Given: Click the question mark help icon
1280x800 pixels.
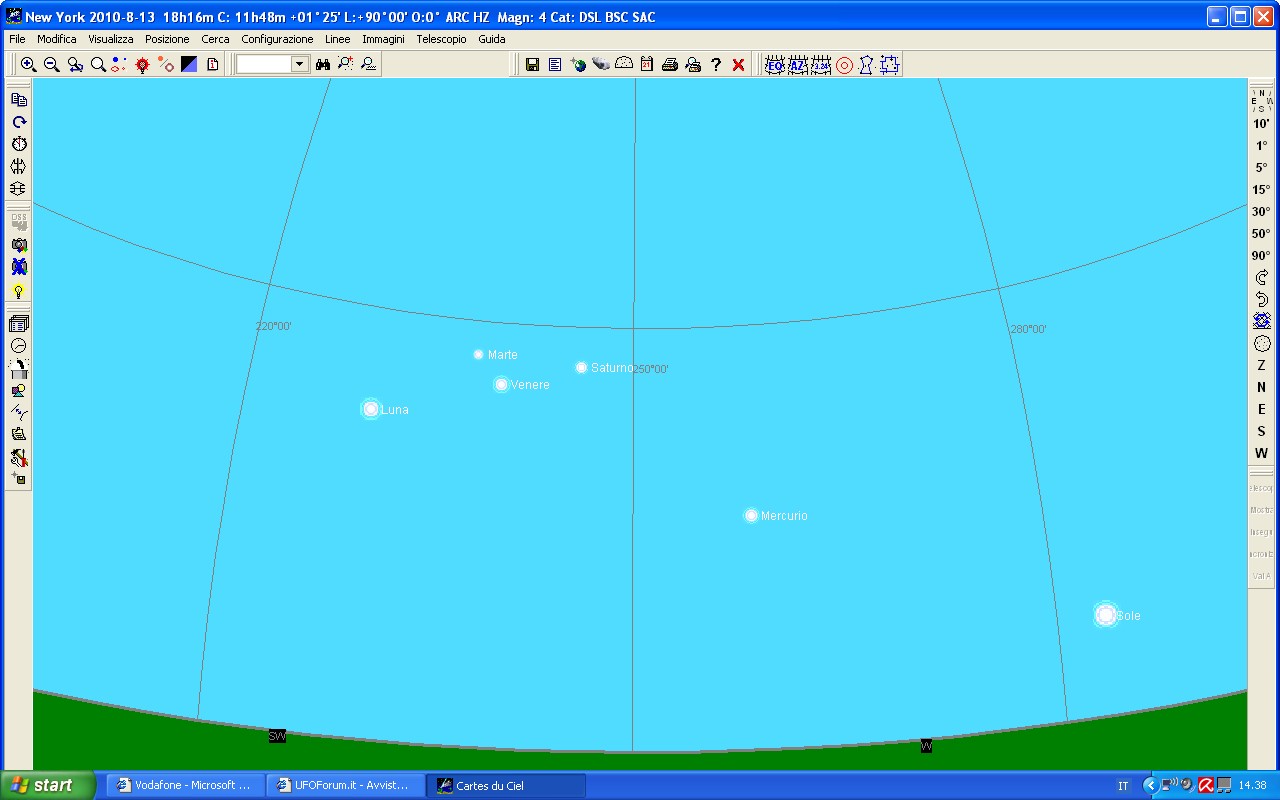Looking at the screenshot, I should (716, 64).
